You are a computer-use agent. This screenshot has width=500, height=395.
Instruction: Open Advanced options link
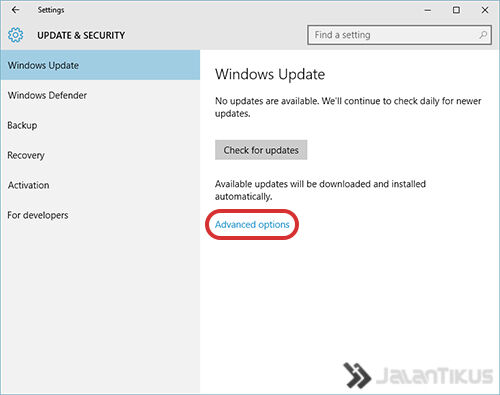[x=252, y=225]
